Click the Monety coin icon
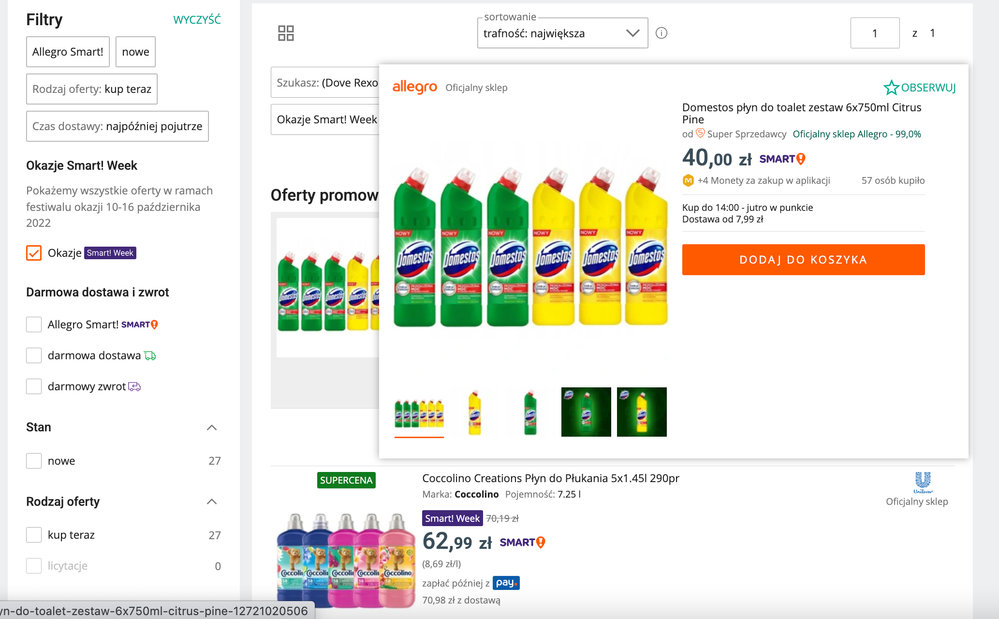The image size is (999, 619). coord(688,181)
